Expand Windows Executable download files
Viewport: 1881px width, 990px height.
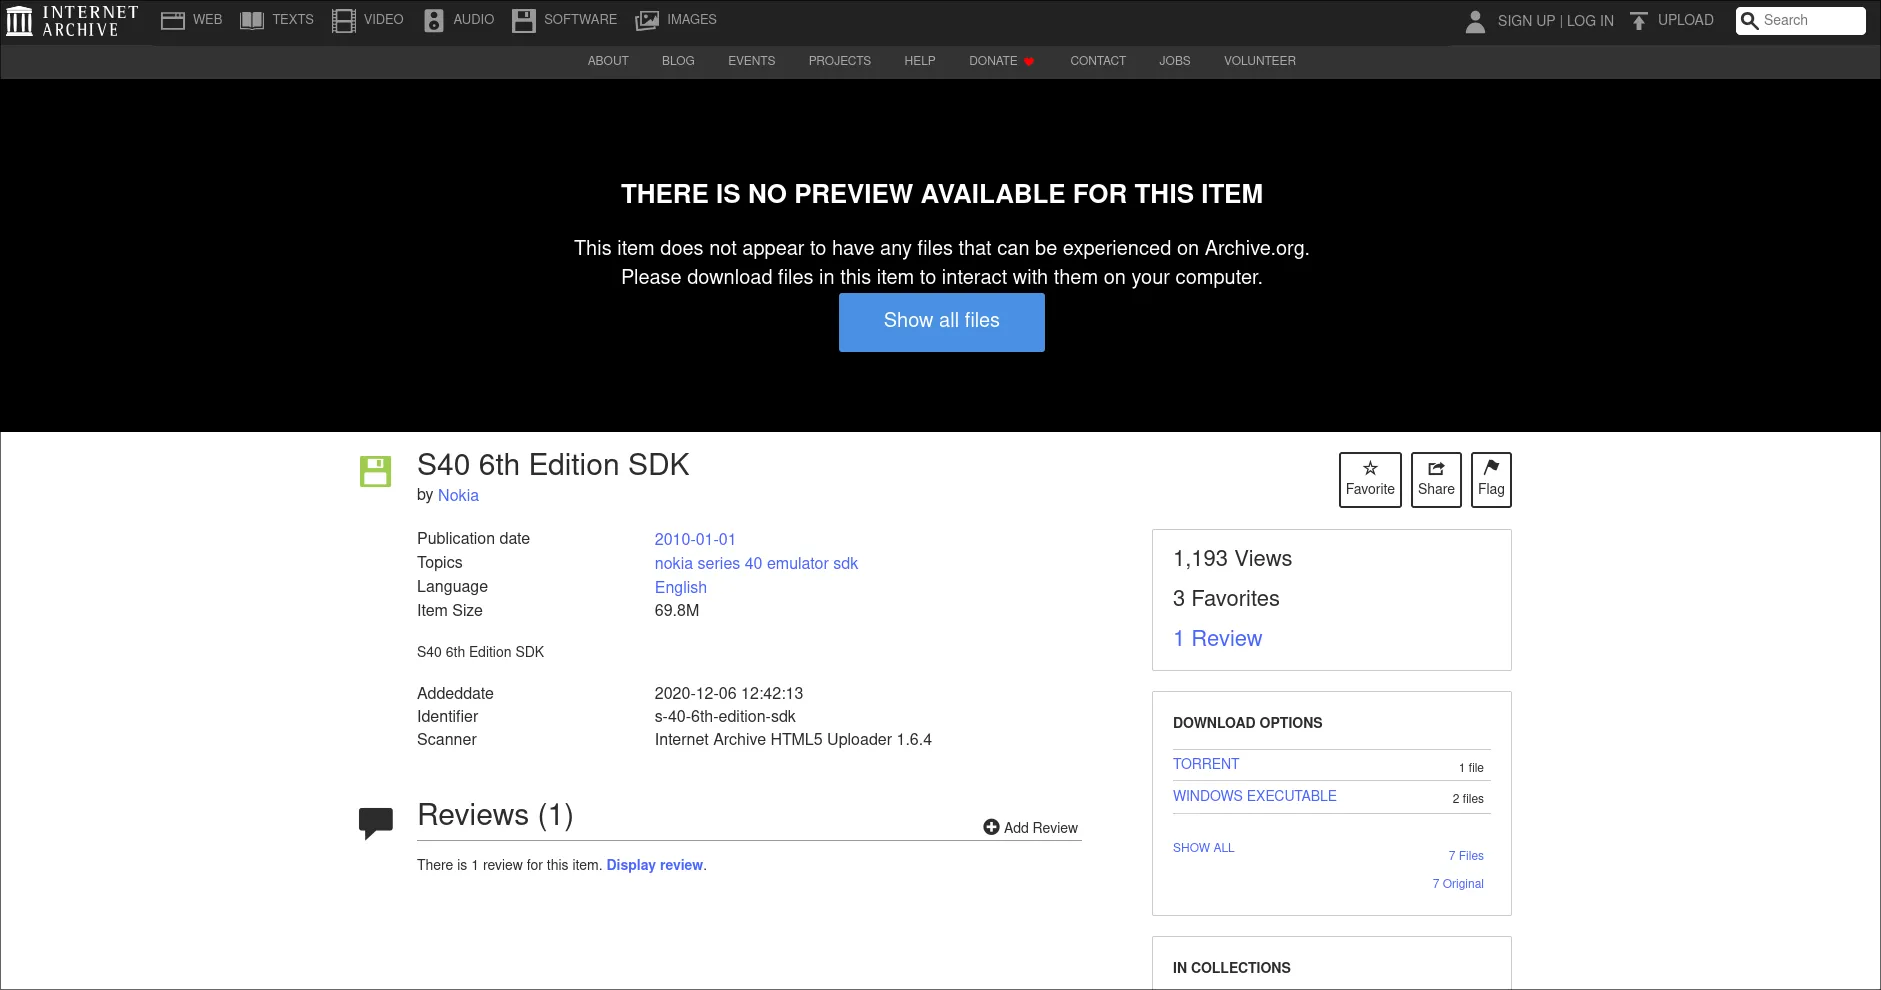[x=1254, y=796]
